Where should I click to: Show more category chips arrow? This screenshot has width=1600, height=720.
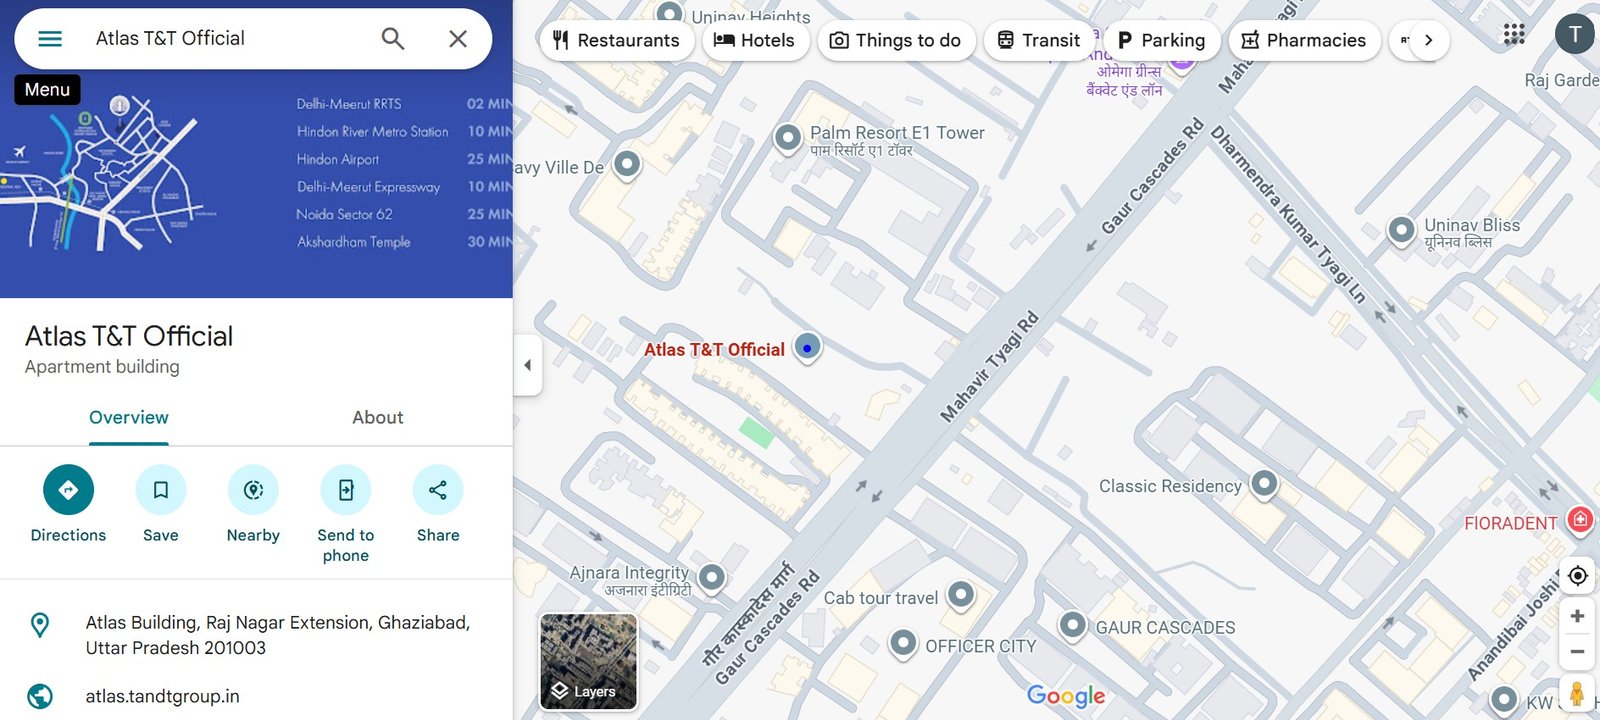[1428, 40]
